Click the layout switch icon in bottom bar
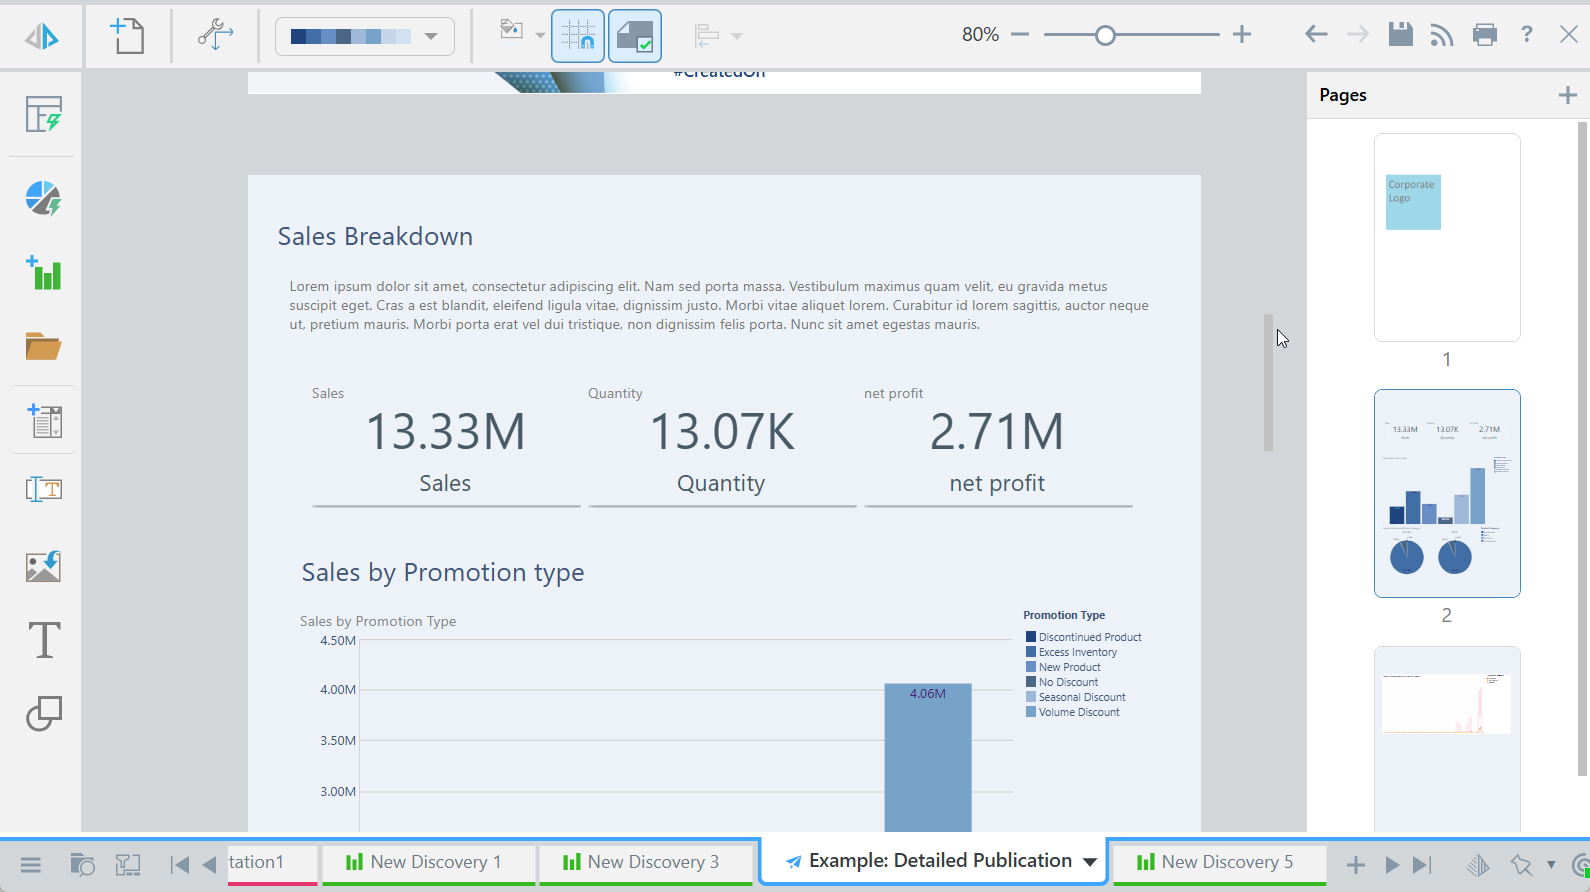Screen dimensions: 1590x892 128,865
